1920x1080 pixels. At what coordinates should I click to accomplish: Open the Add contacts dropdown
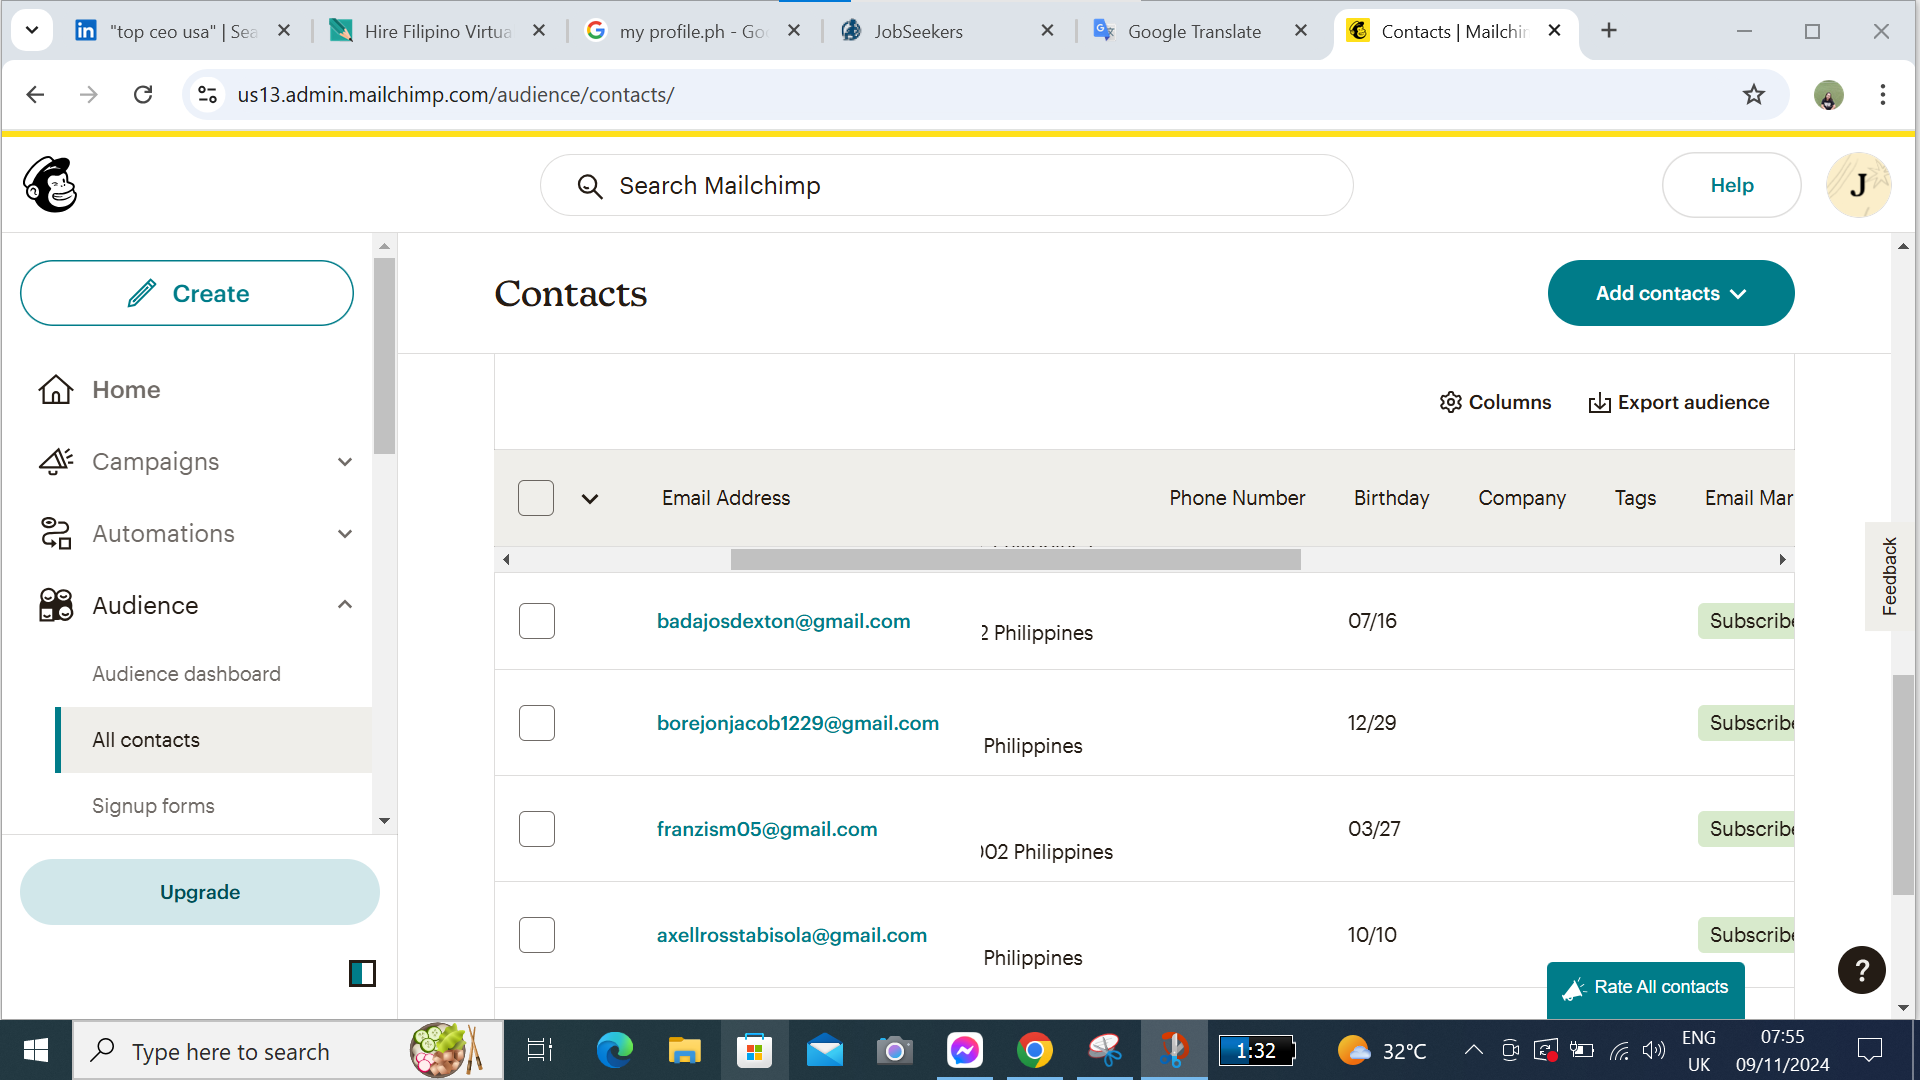pyautogui.click(x=1670, y=293)
